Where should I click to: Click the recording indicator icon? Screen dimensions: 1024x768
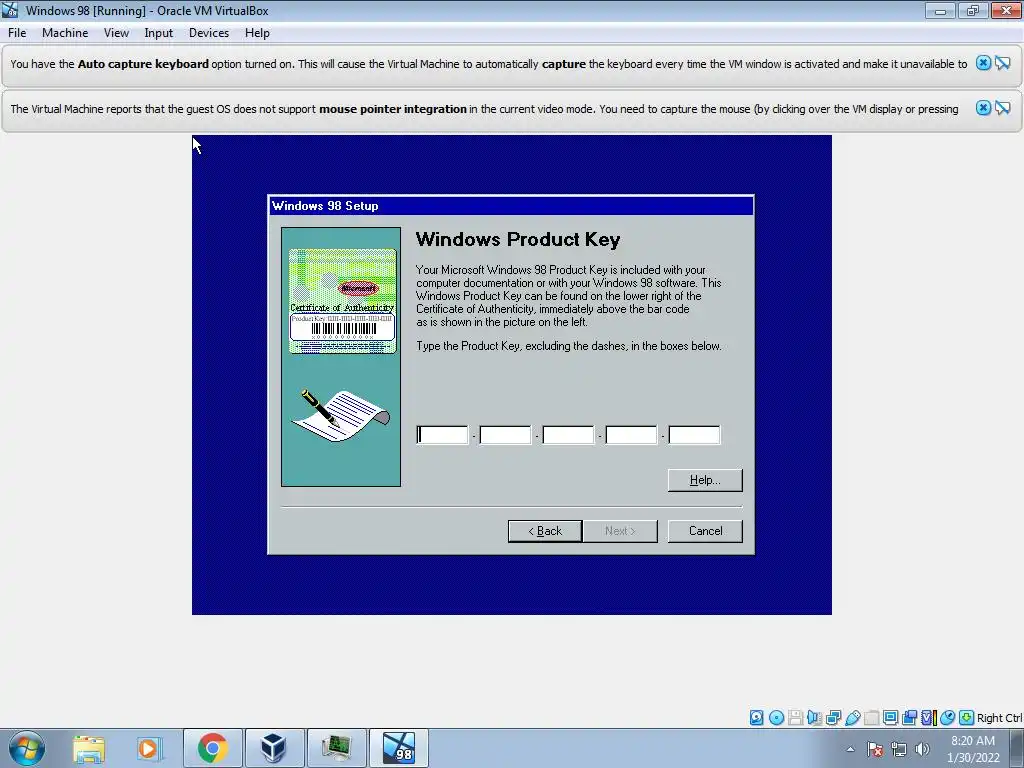click(909, 718)
